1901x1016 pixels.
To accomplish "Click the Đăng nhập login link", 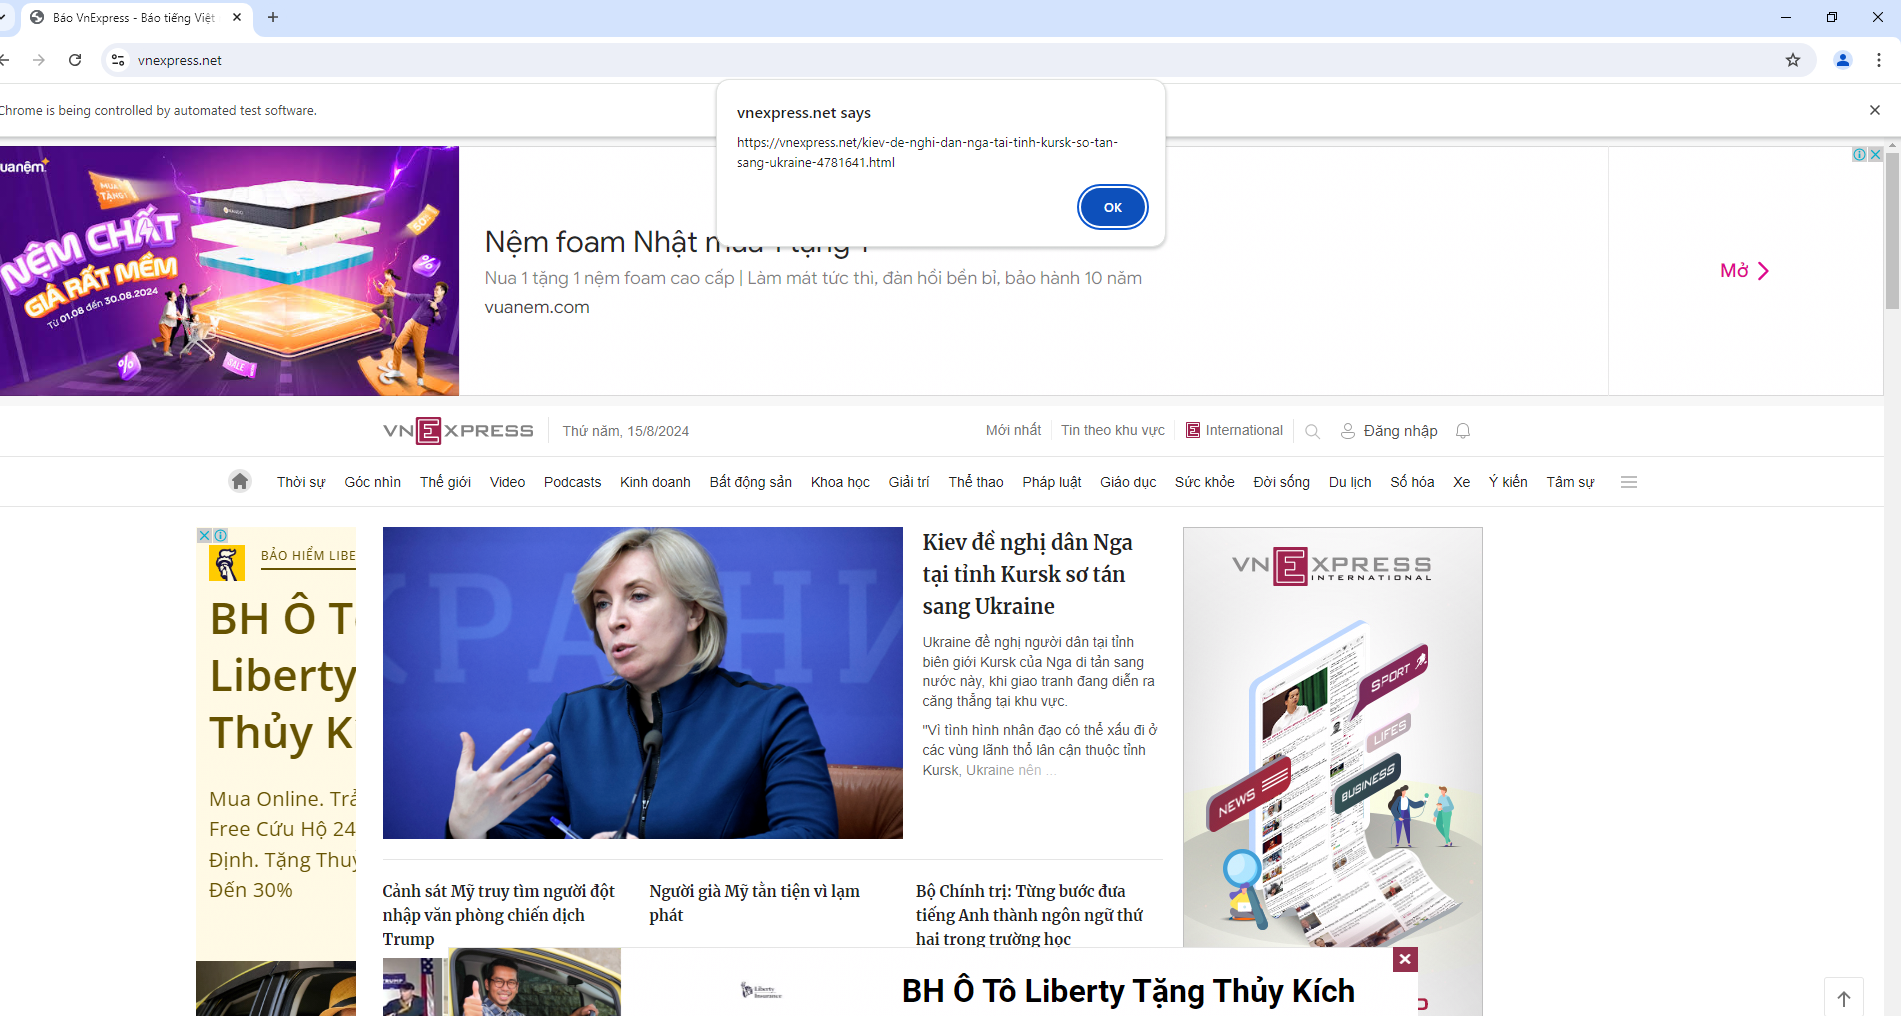I will pos(1399,431).
